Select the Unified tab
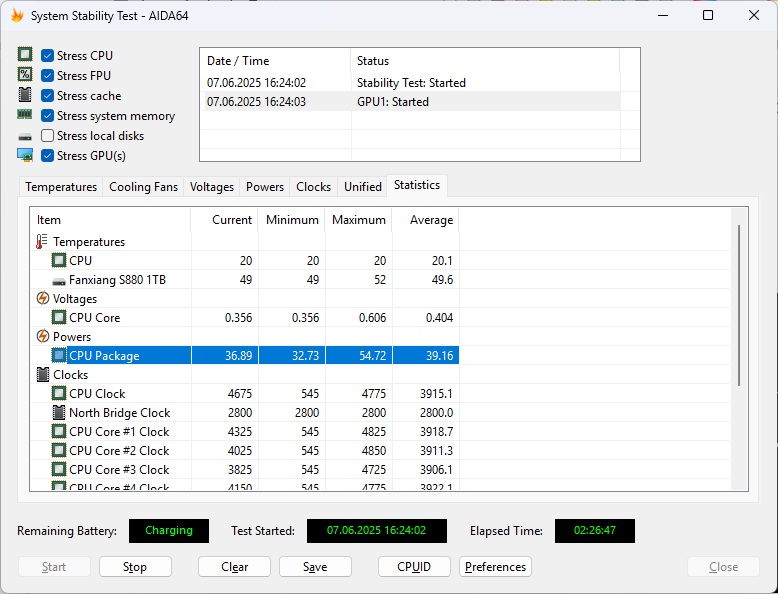Screen dimensions: 778x594 pos(363,187)
